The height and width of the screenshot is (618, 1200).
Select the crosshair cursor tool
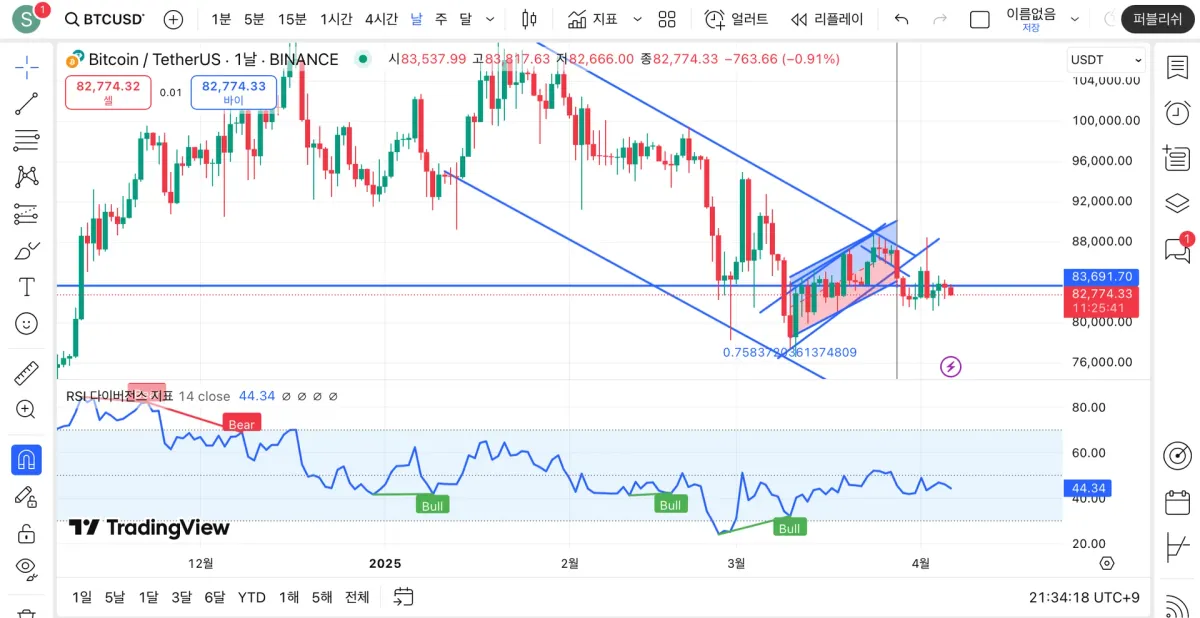[x=27, y=67]
